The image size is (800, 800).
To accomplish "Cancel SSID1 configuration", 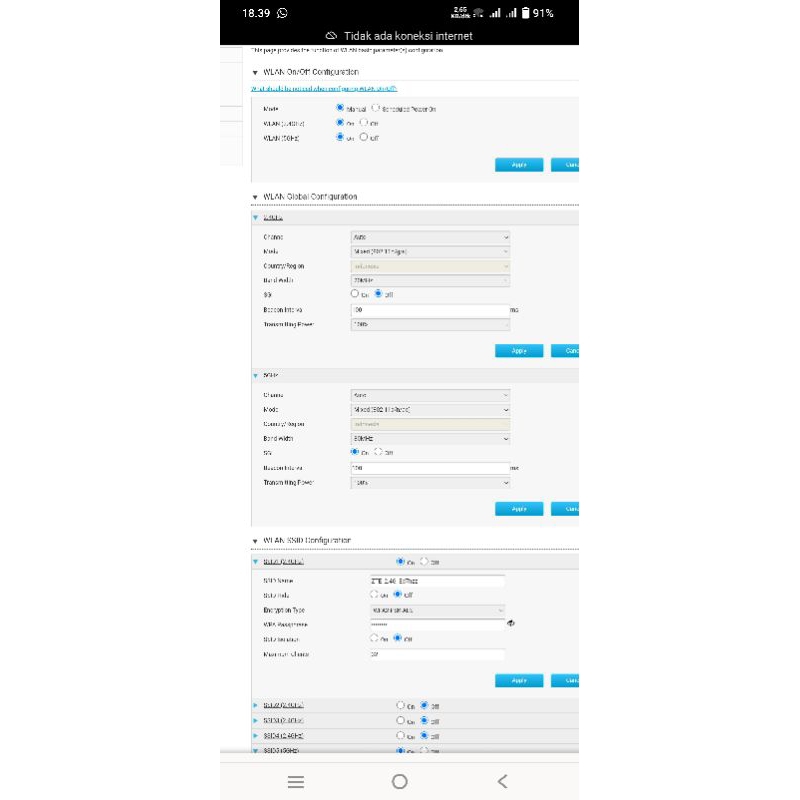I will 565,681.
